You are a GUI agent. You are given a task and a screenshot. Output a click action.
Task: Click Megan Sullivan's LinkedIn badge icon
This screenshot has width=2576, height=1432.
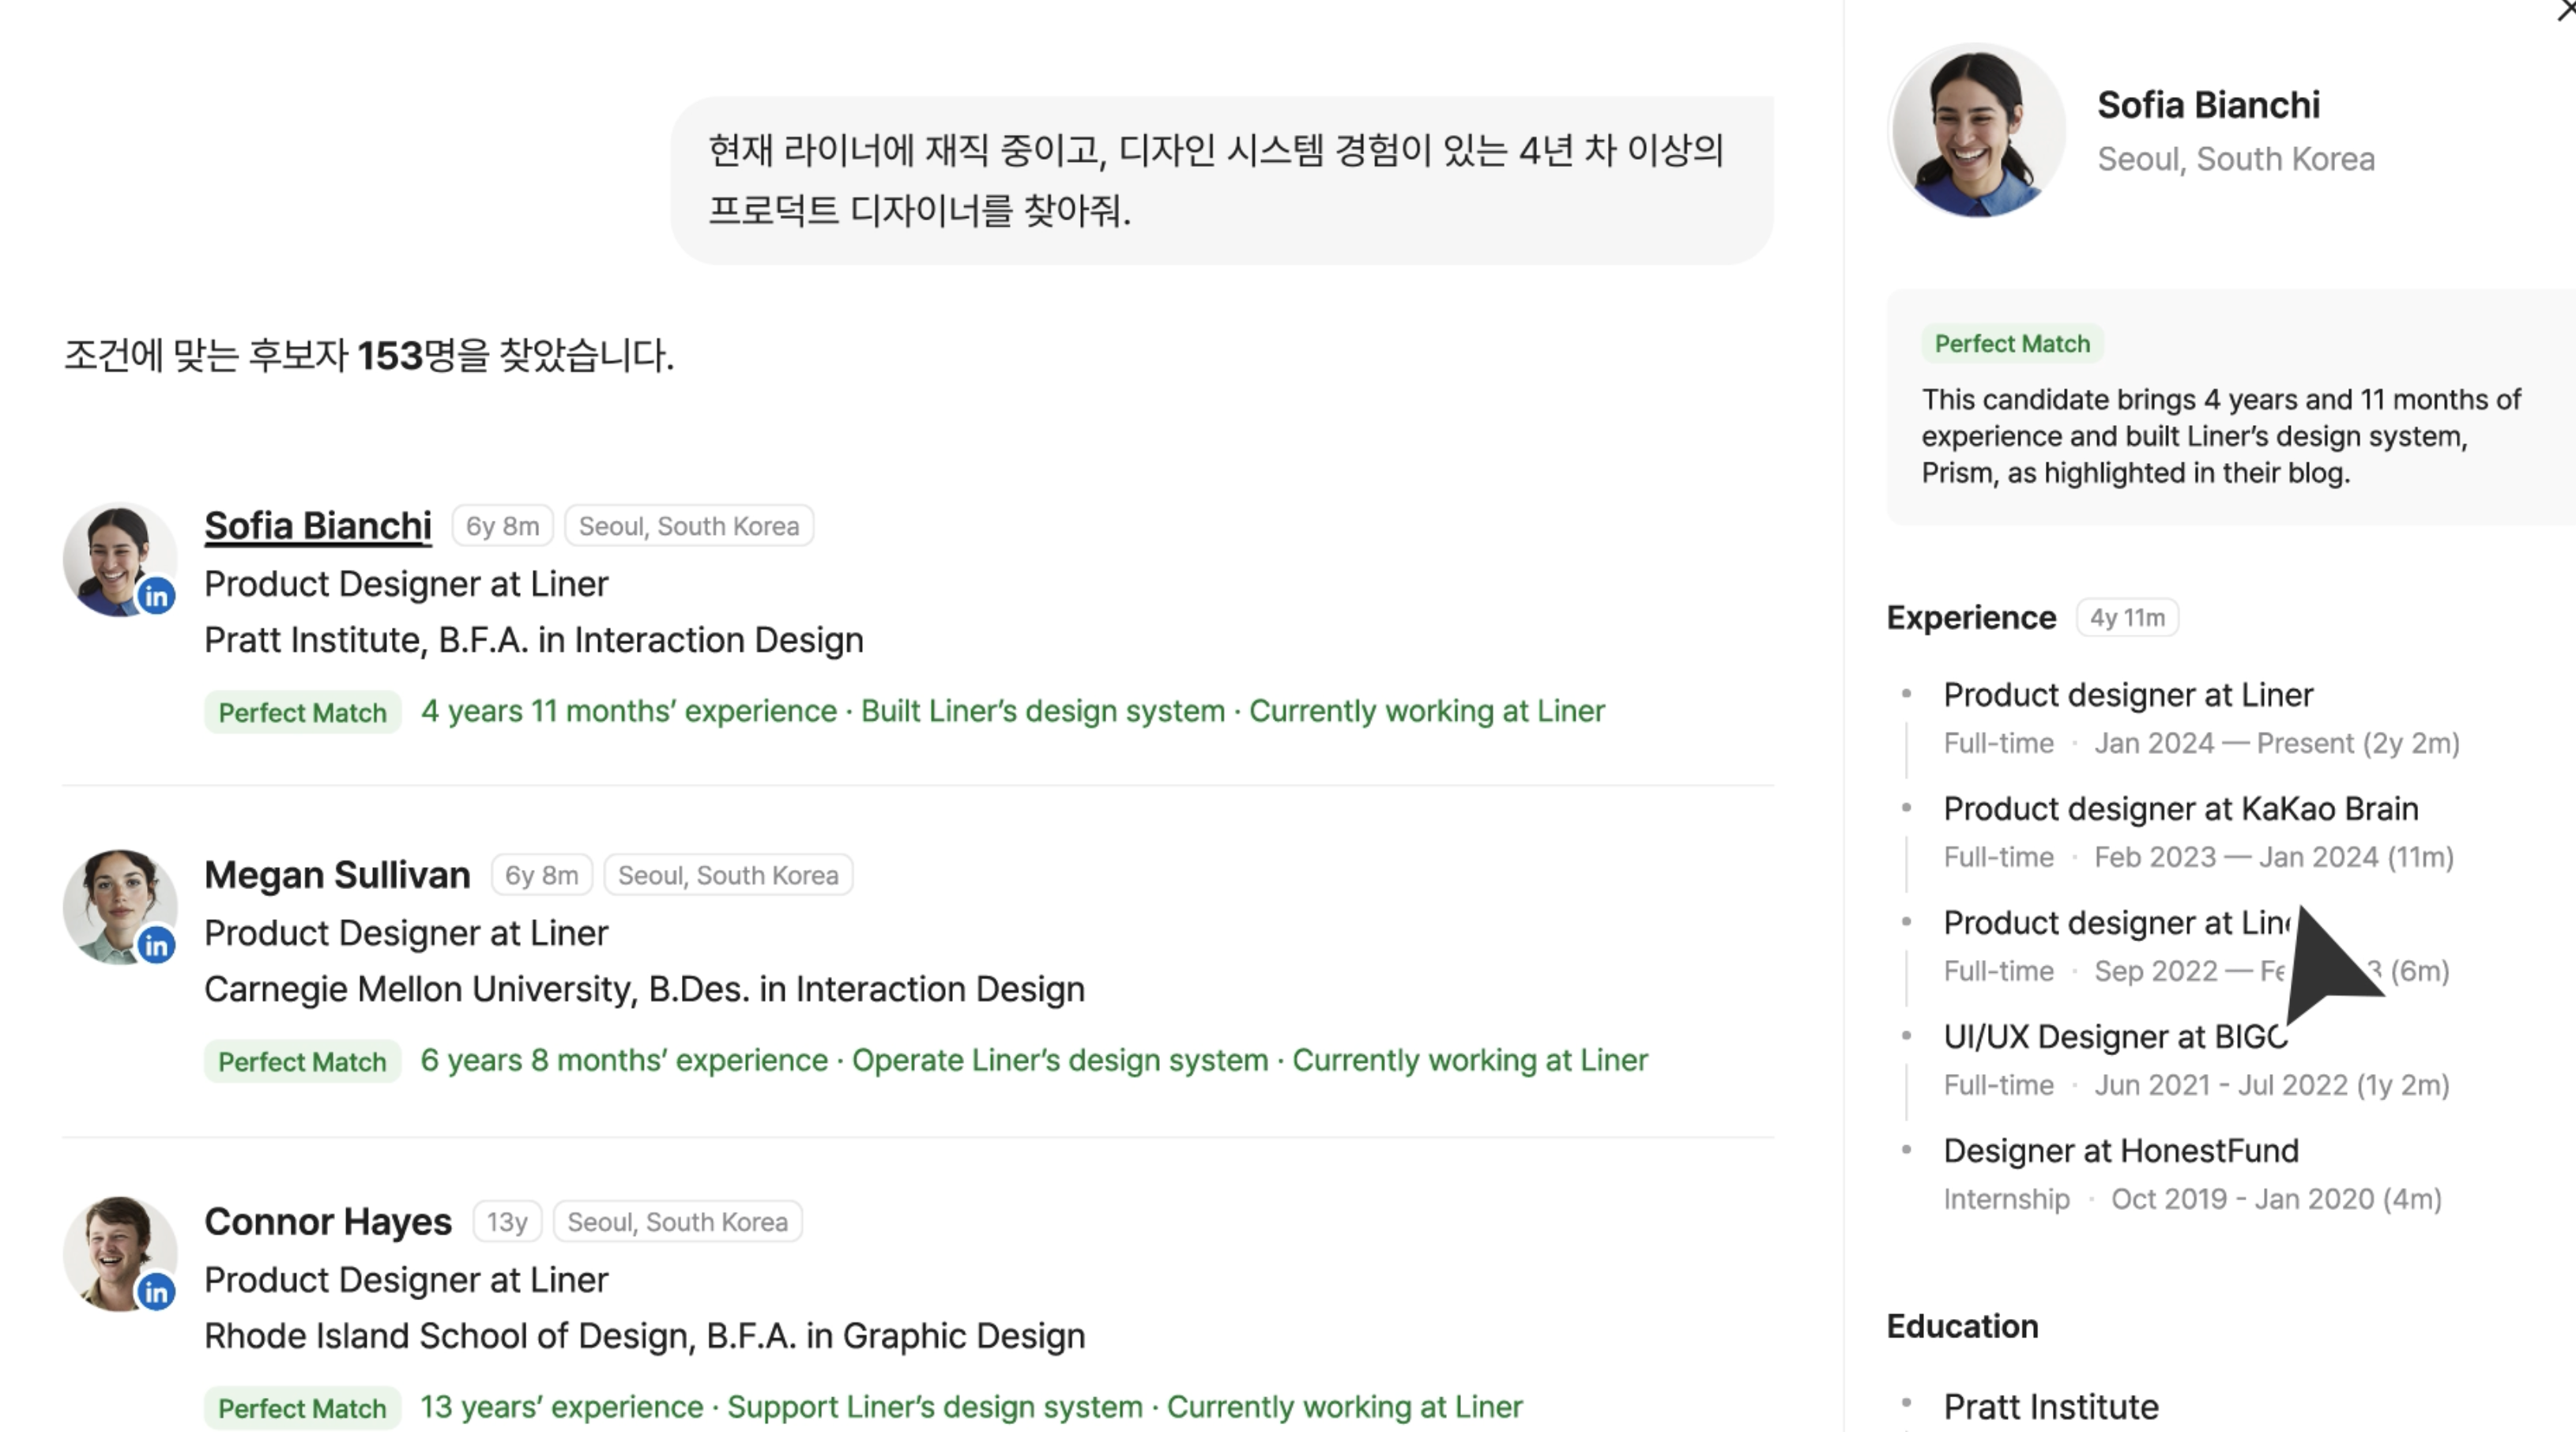pyautogui.click(x=156, y=945)
